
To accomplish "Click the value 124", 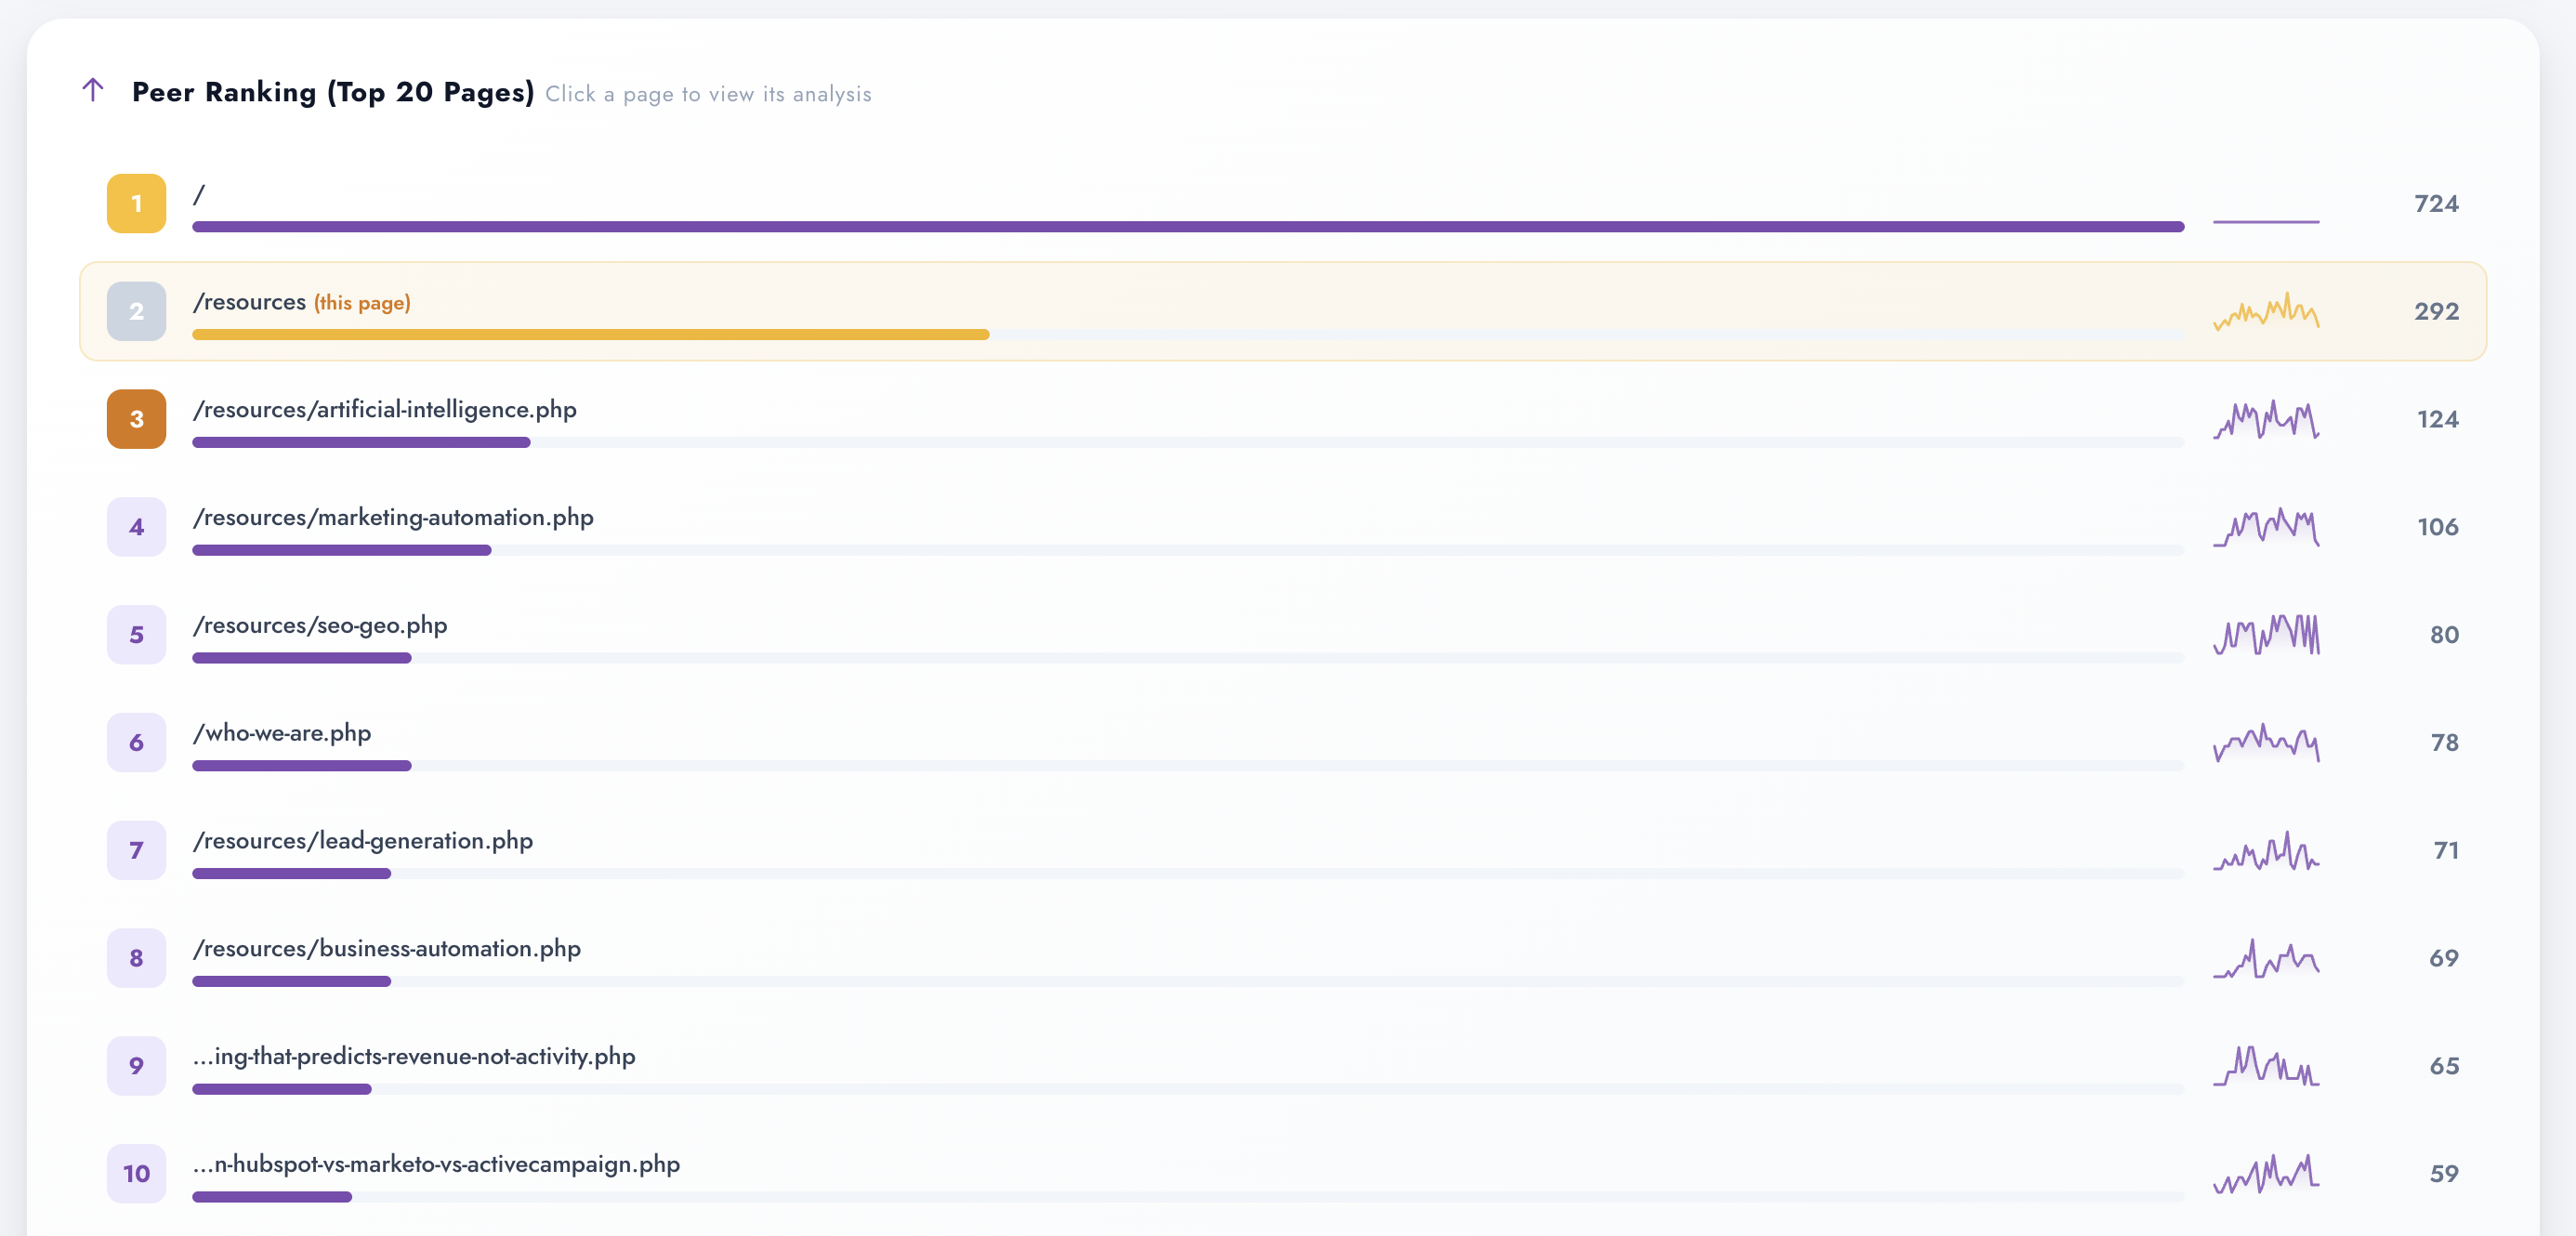I will pyautogui.click(x=2438, y=420).
